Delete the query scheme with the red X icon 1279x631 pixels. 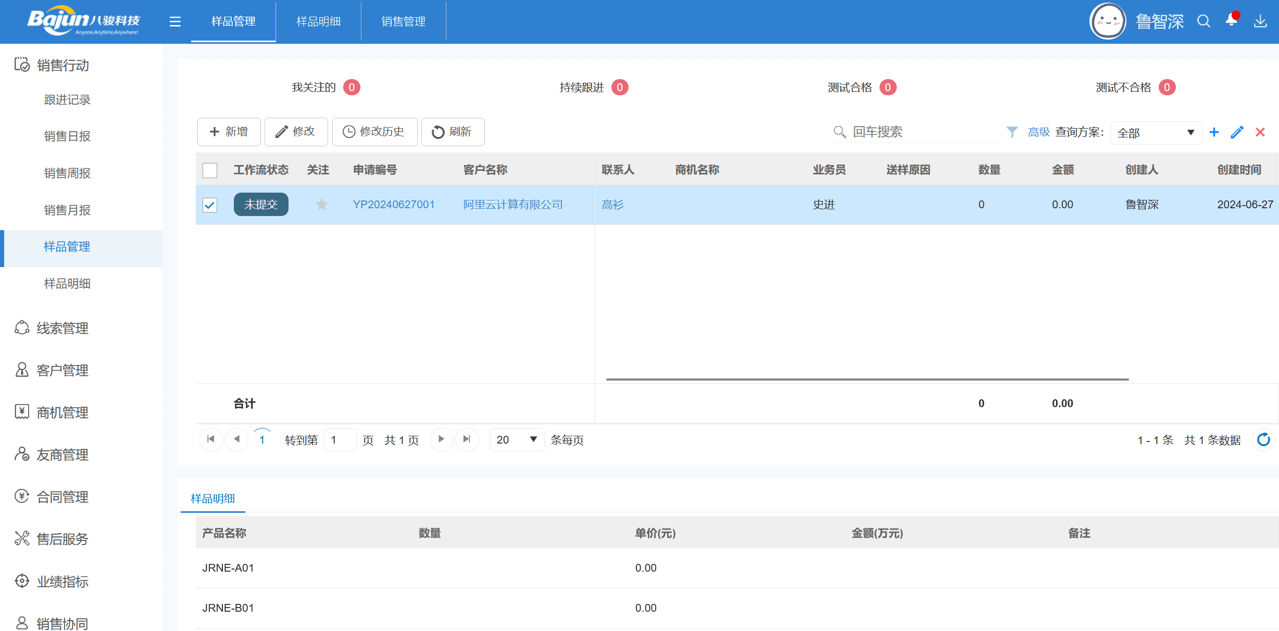pos(1259,131)
